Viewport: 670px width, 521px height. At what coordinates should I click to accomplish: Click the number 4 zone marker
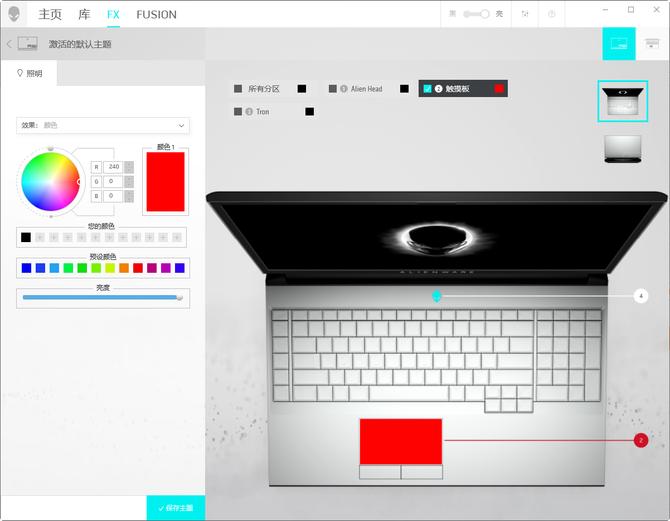(x=641, y=296)
